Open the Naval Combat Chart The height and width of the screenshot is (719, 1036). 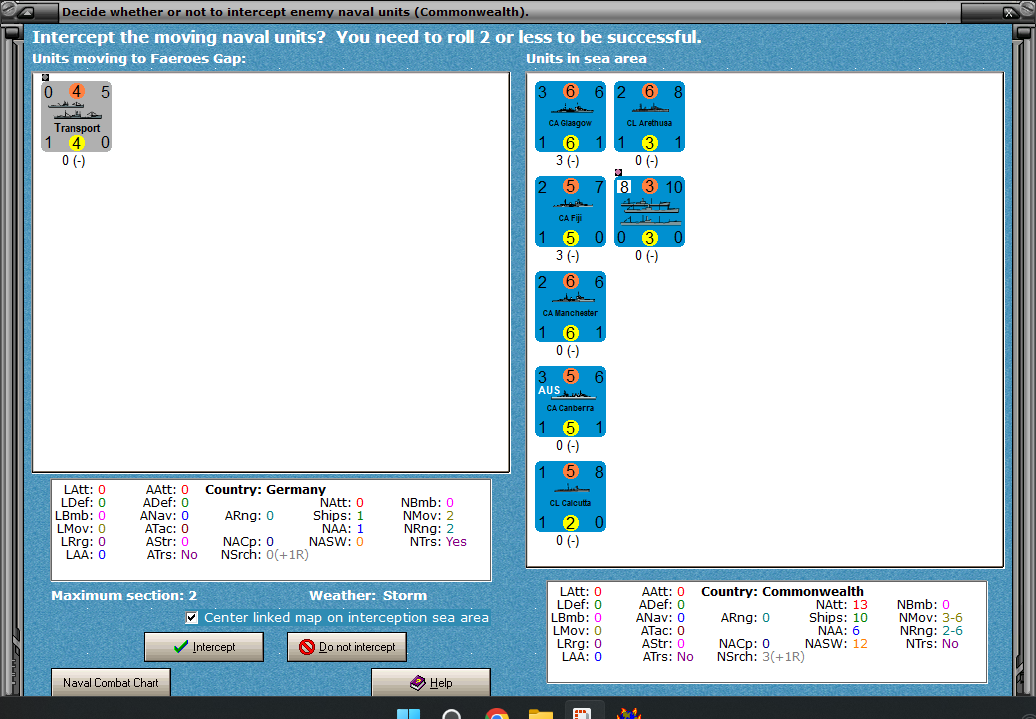click(111, 683)
